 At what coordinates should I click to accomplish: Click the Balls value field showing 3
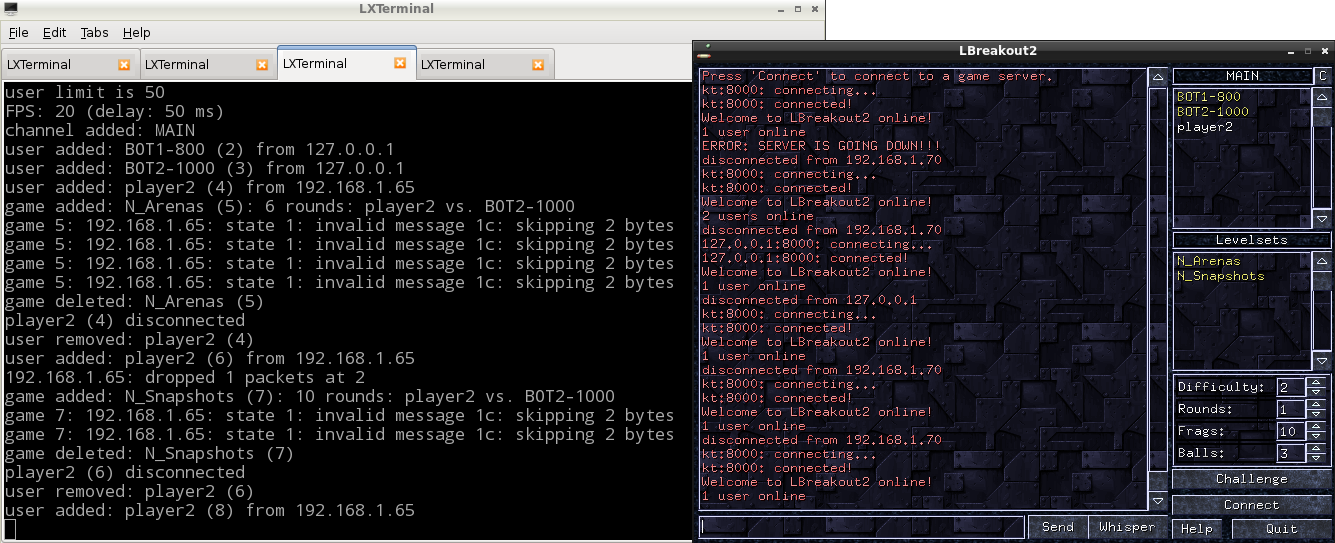tap(1292, 453)
